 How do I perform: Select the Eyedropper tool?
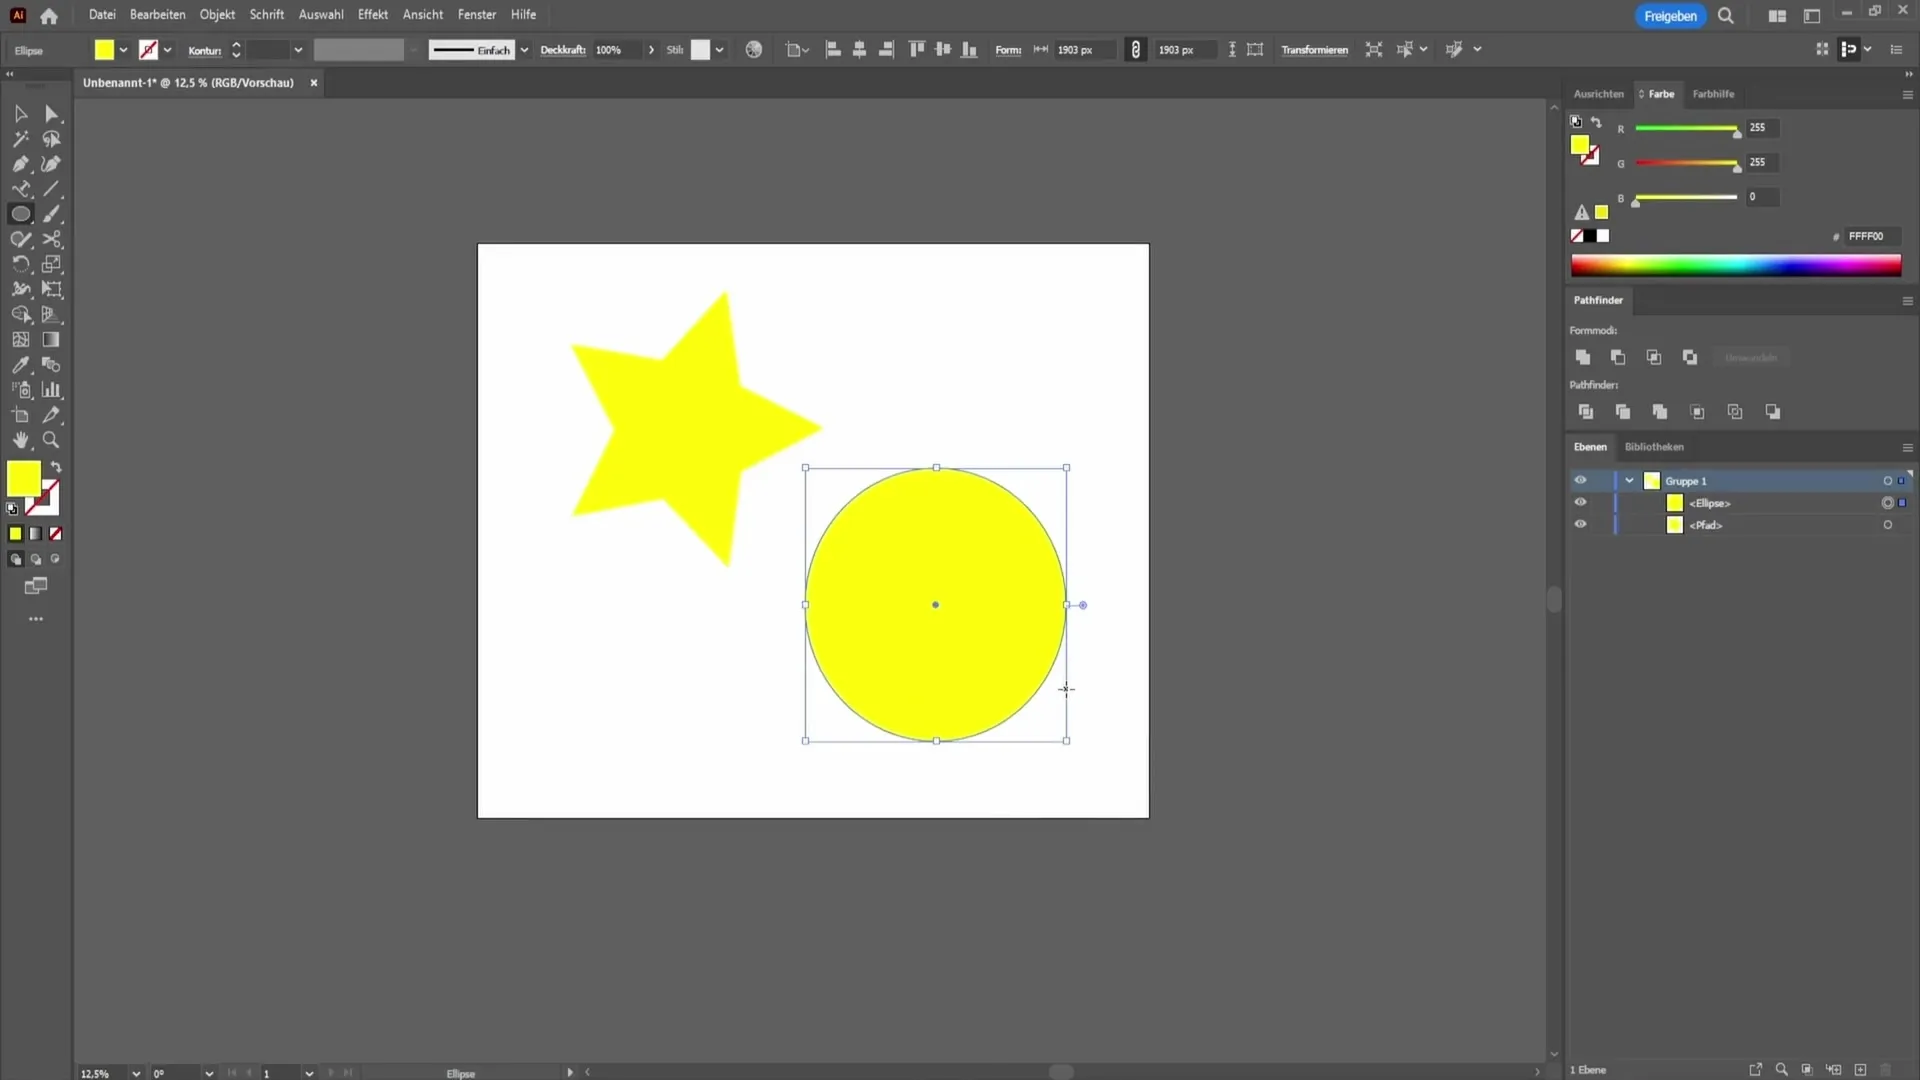(20, 365)
